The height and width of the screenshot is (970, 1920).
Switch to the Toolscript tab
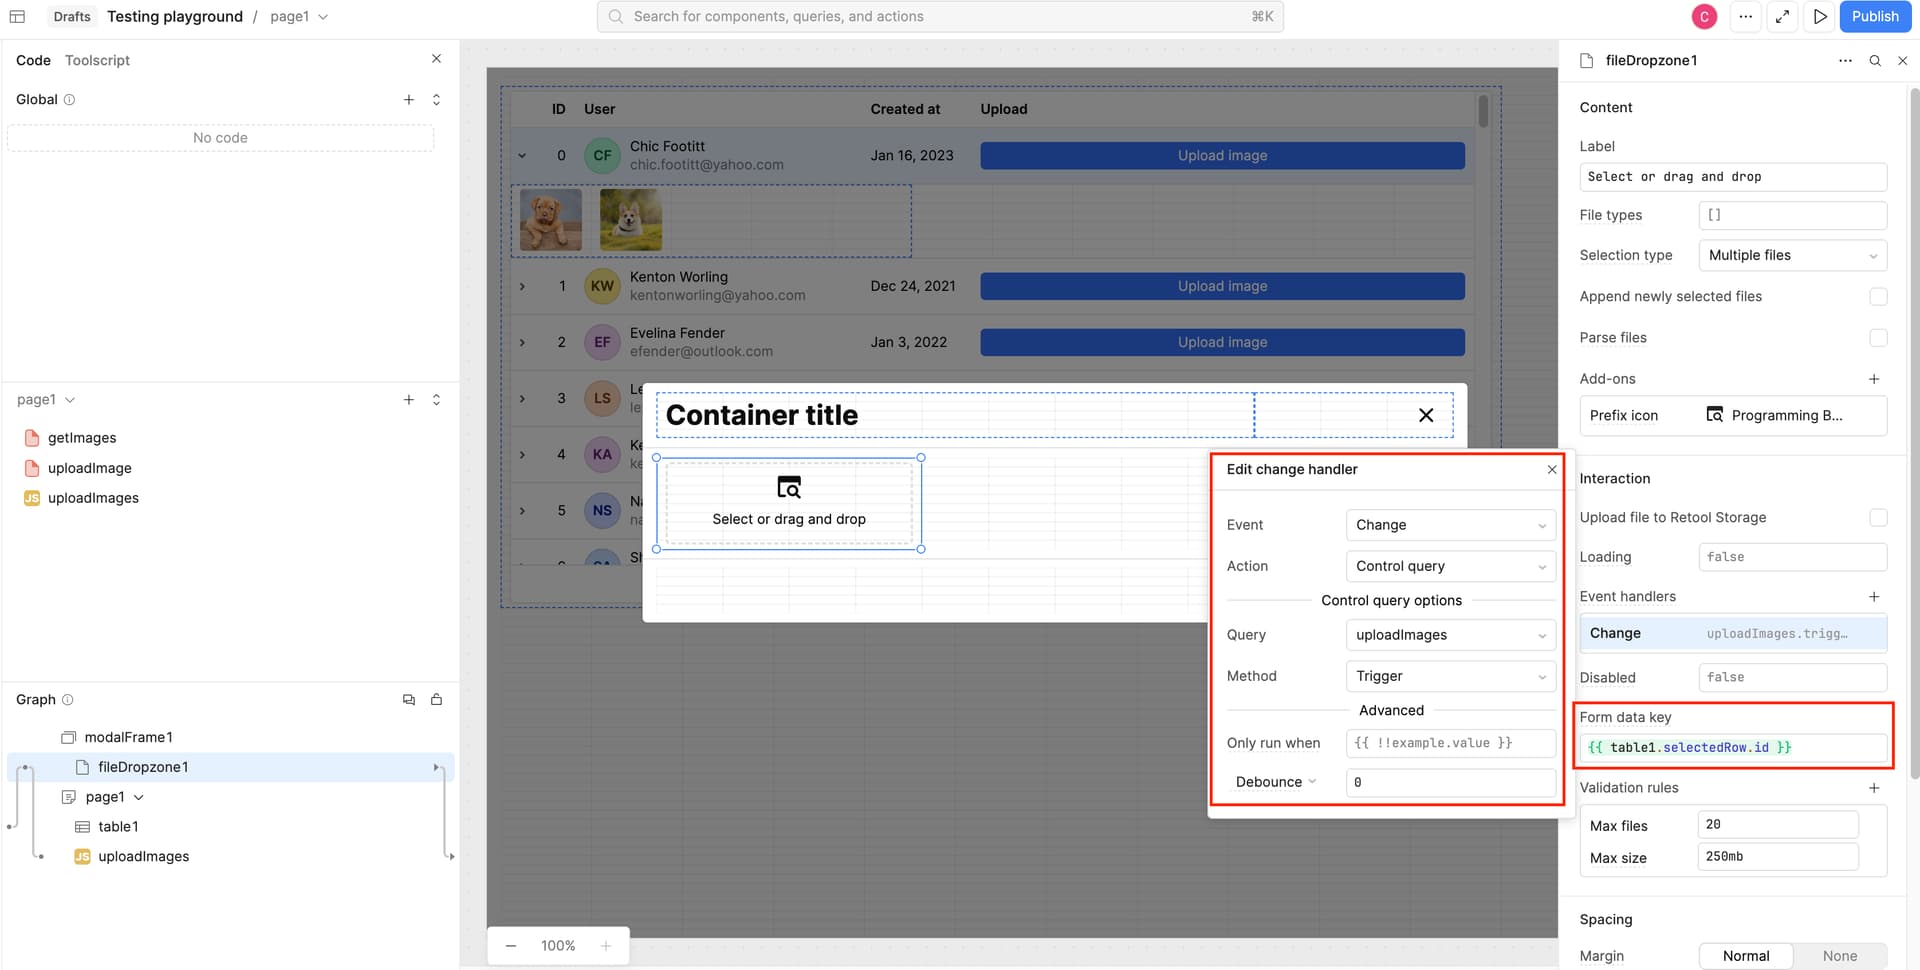coord(97,61)
